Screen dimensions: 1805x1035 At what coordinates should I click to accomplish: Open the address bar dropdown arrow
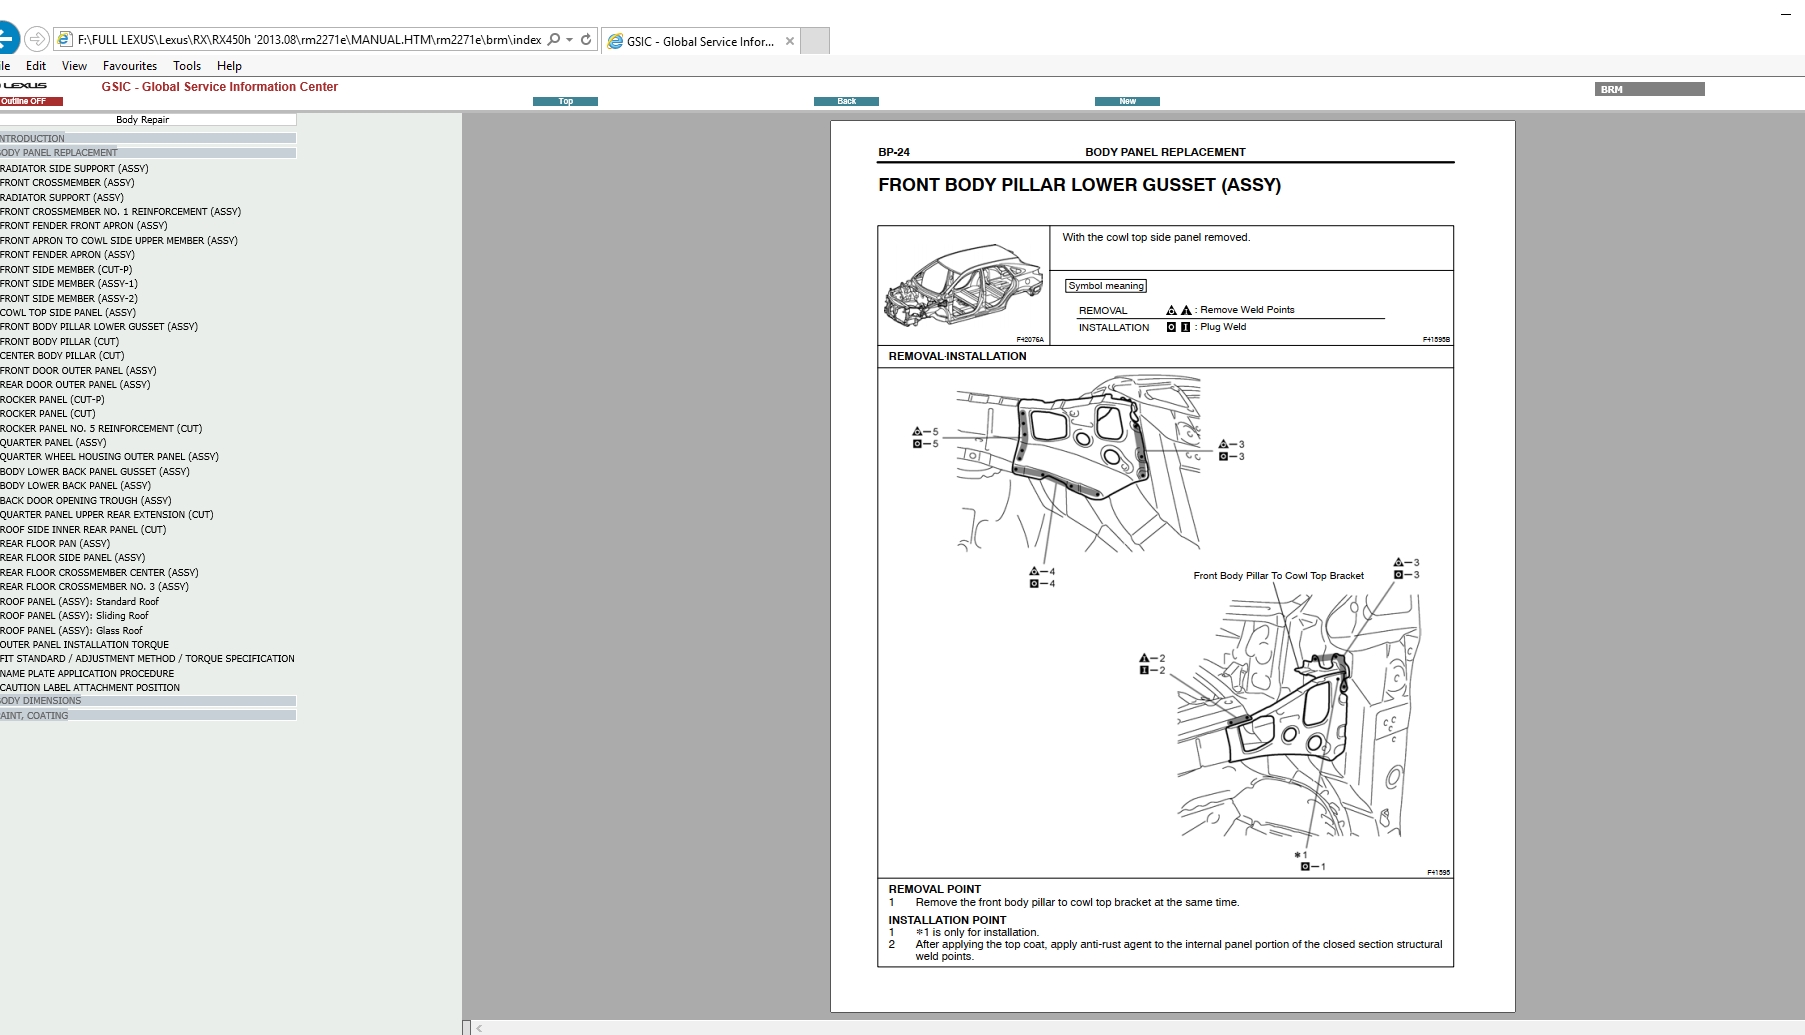[570, 40]
